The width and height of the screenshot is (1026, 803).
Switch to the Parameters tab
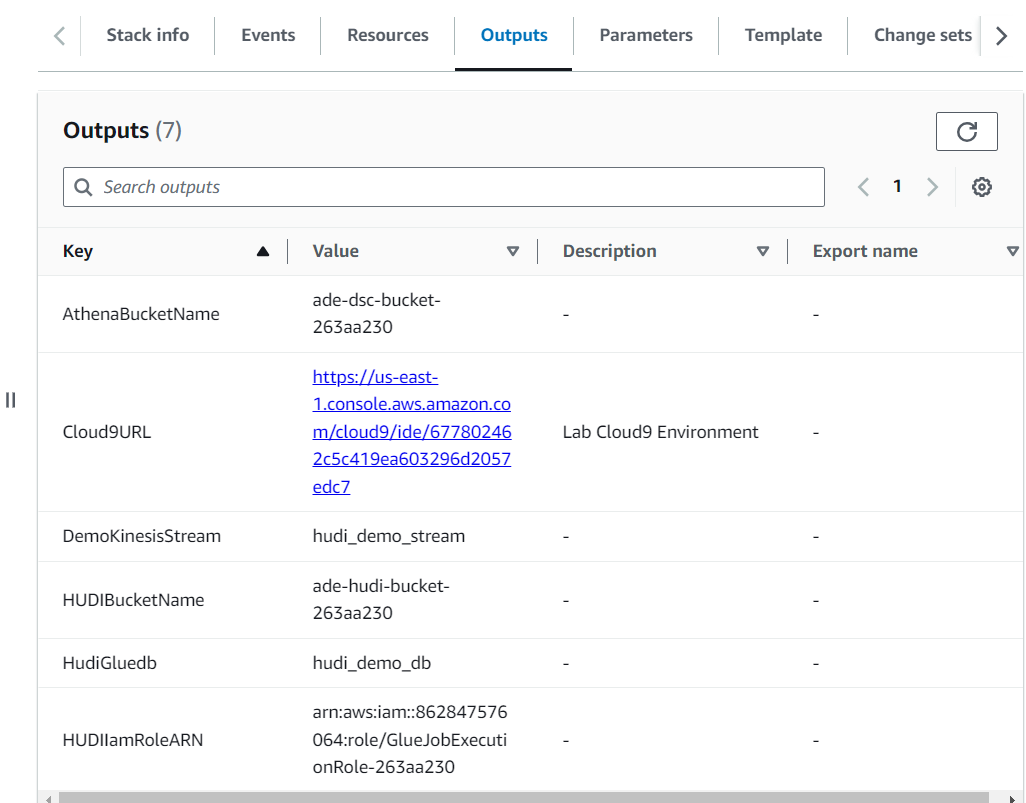click(645, 35)
